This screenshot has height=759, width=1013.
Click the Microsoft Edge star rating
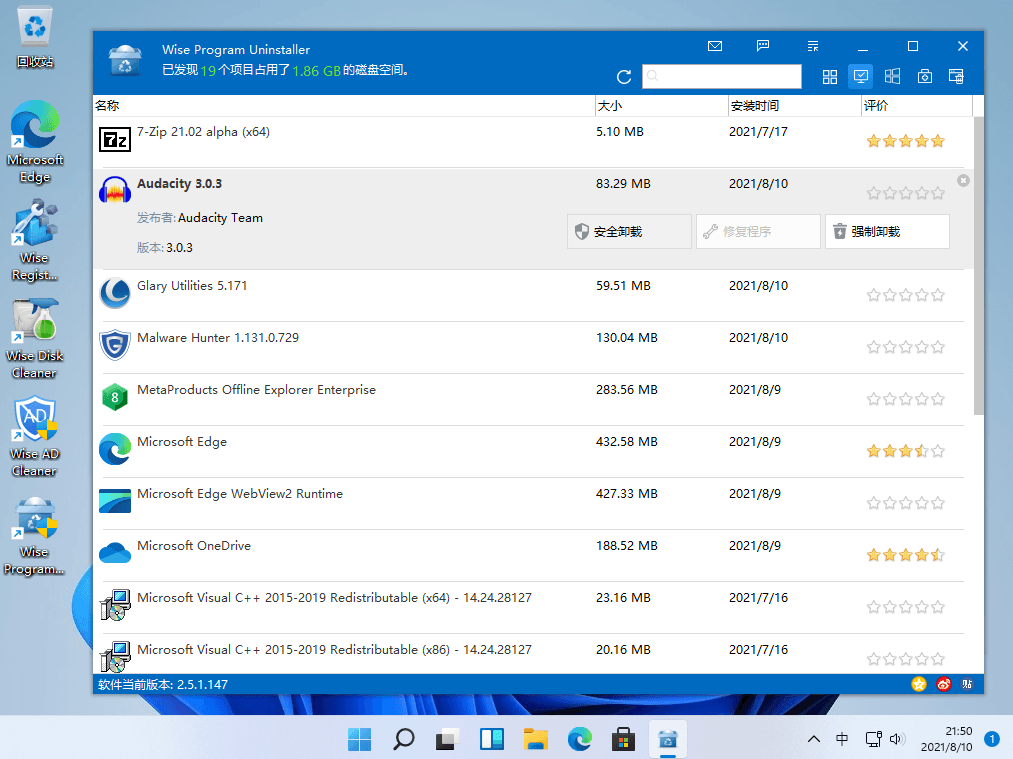point(906,451)
